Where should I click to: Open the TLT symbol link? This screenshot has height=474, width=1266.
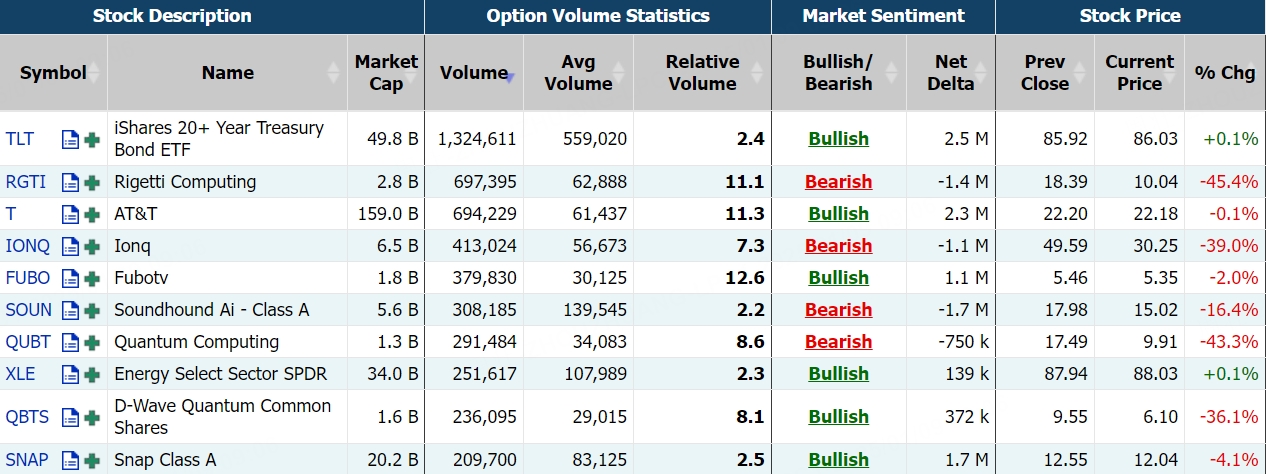click(x=20, y=140)
